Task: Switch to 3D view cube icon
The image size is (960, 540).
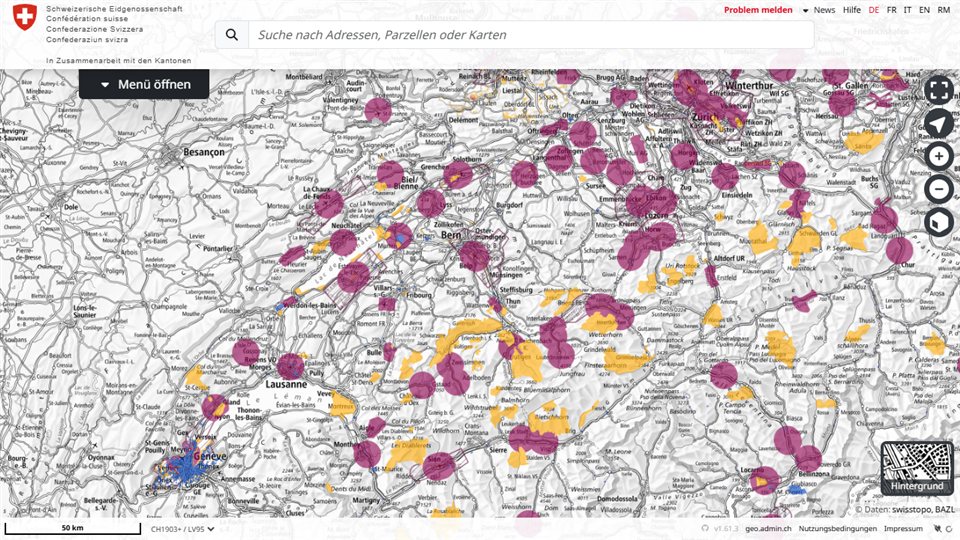Action: pos(939,222)
